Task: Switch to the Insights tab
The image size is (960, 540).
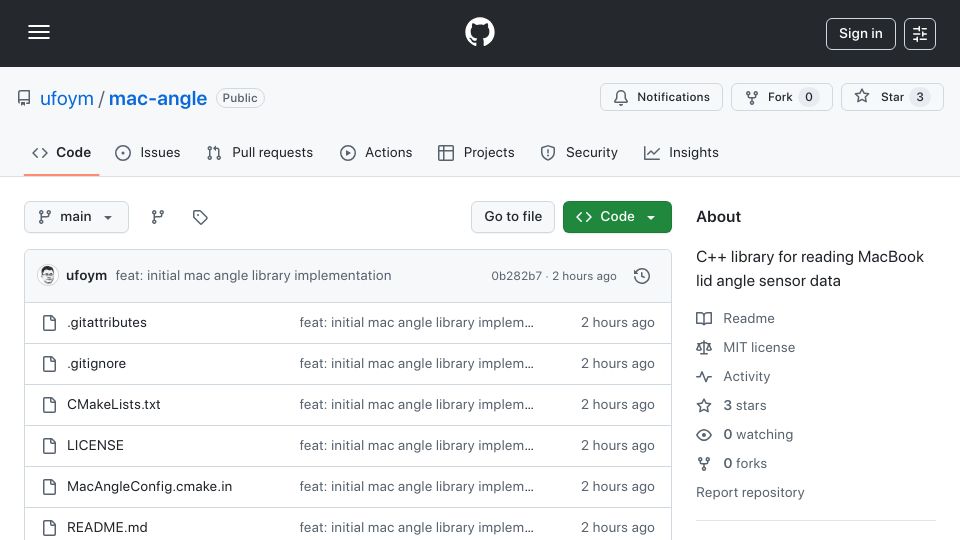Action: click(x=681, y=152)
